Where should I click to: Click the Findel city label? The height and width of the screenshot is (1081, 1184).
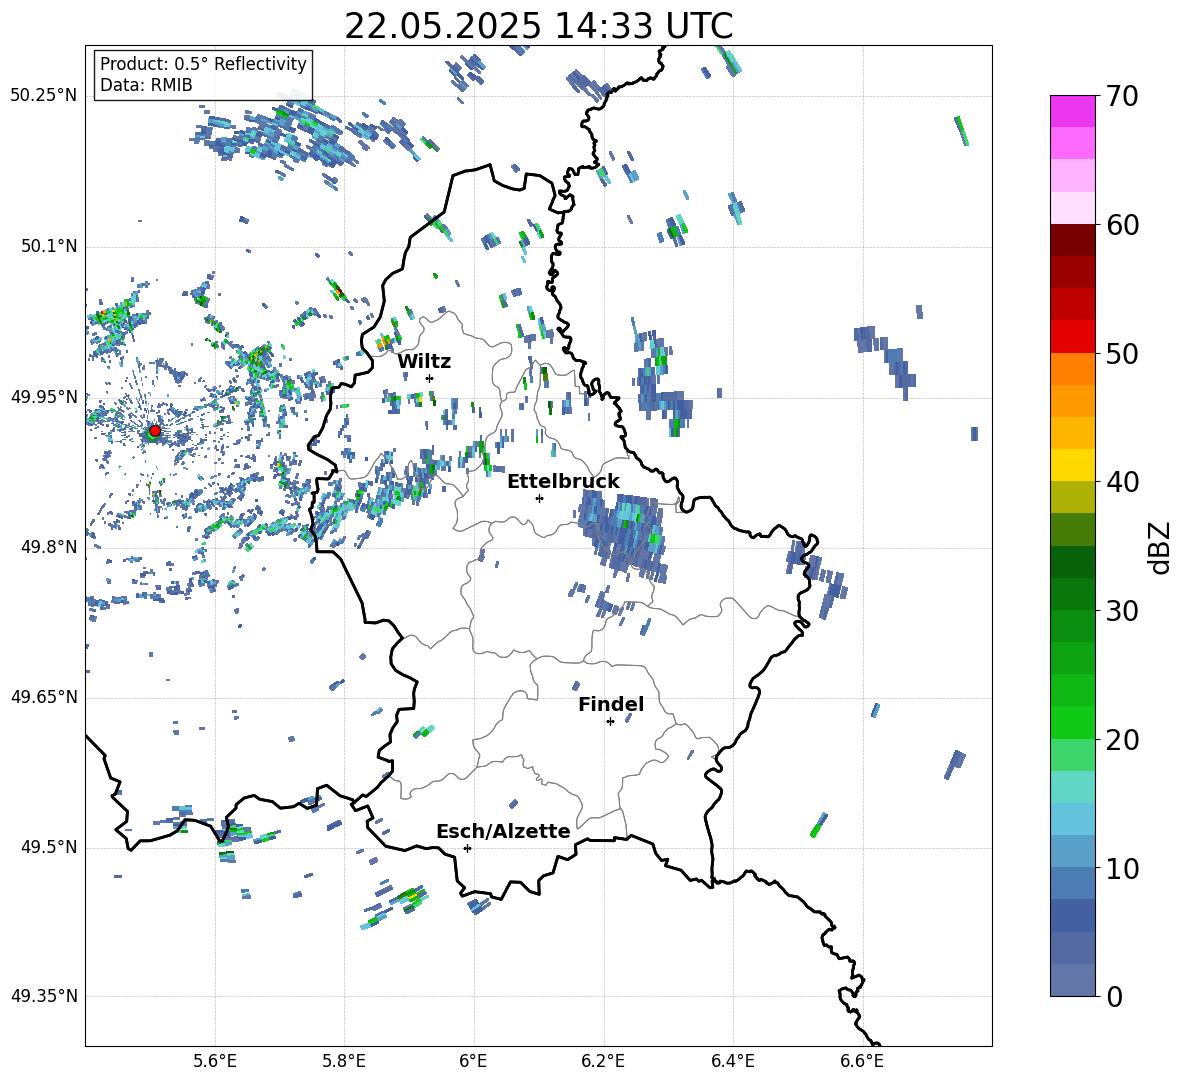(x=611, y=704)
